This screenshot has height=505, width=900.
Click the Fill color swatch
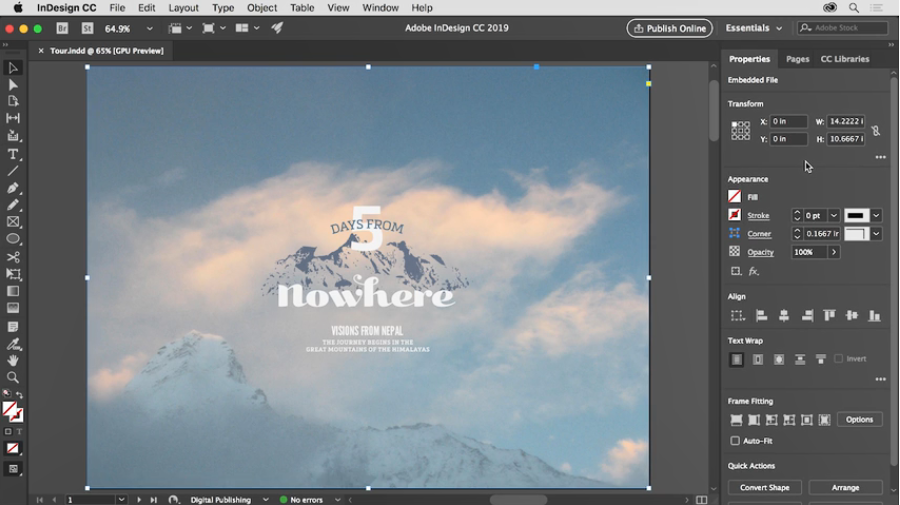click(x=735, y=197)
